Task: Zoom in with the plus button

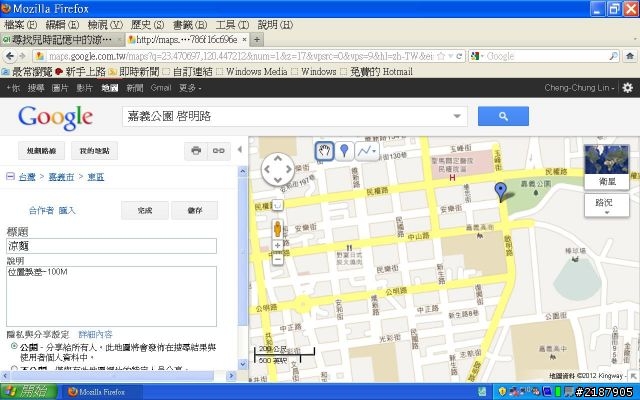Action: pyautogui.click(x=278, y=245)
